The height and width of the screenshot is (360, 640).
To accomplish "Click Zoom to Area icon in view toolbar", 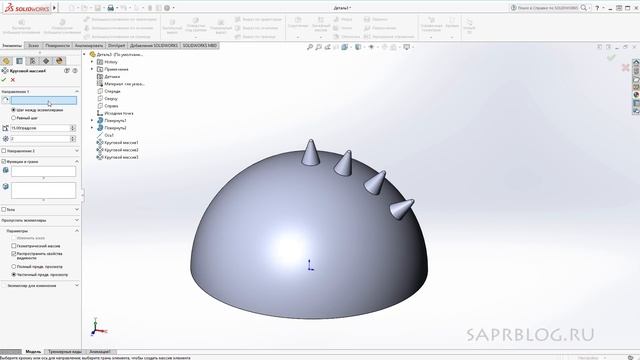I will [x=318, y=47].
